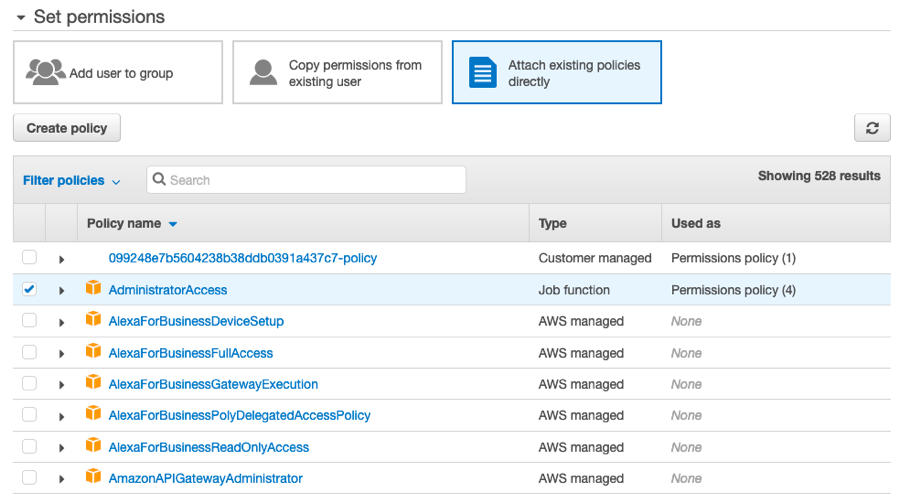This screenshot has width=899, height=502.
Task: Expand the AlexaForBusinessDeviceSetup row details
Action: (61, 322)
